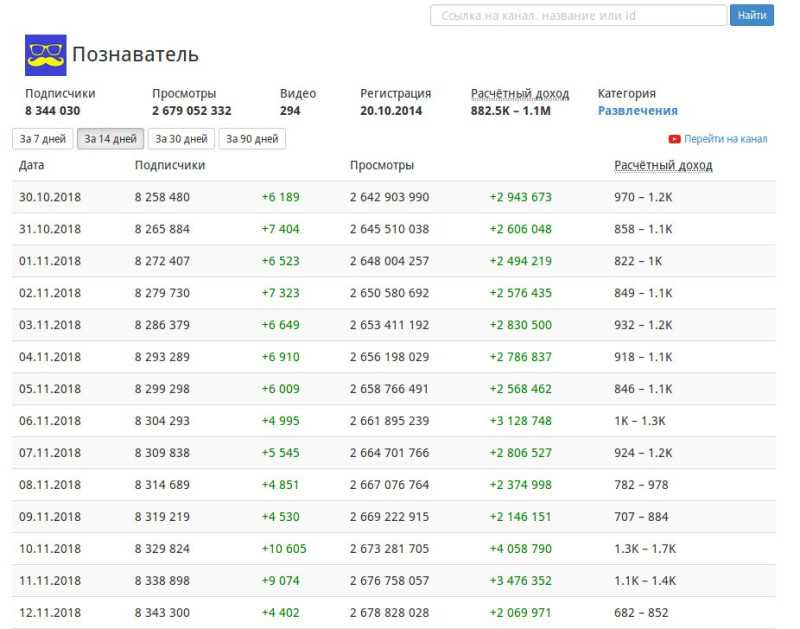Click the date 11.11.2018

point(50,581)
